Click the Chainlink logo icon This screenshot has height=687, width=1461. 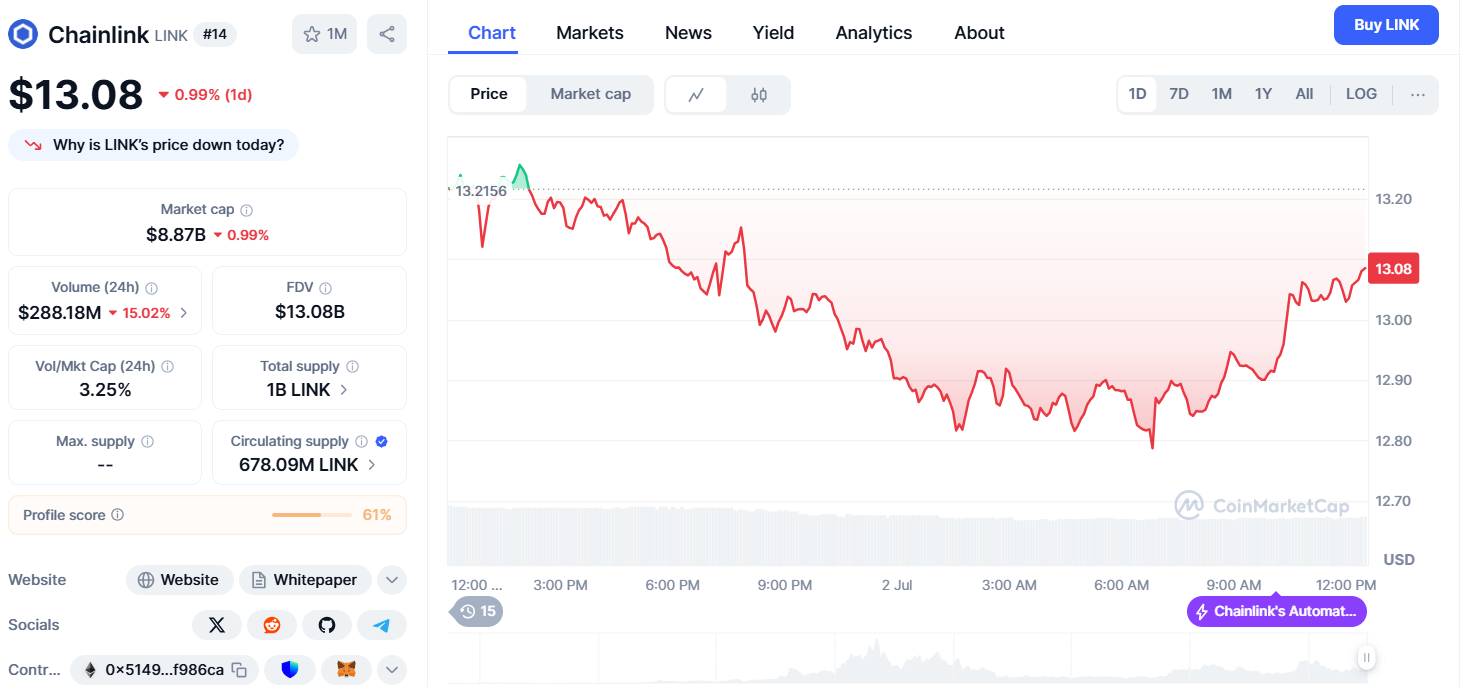(23, 34)
